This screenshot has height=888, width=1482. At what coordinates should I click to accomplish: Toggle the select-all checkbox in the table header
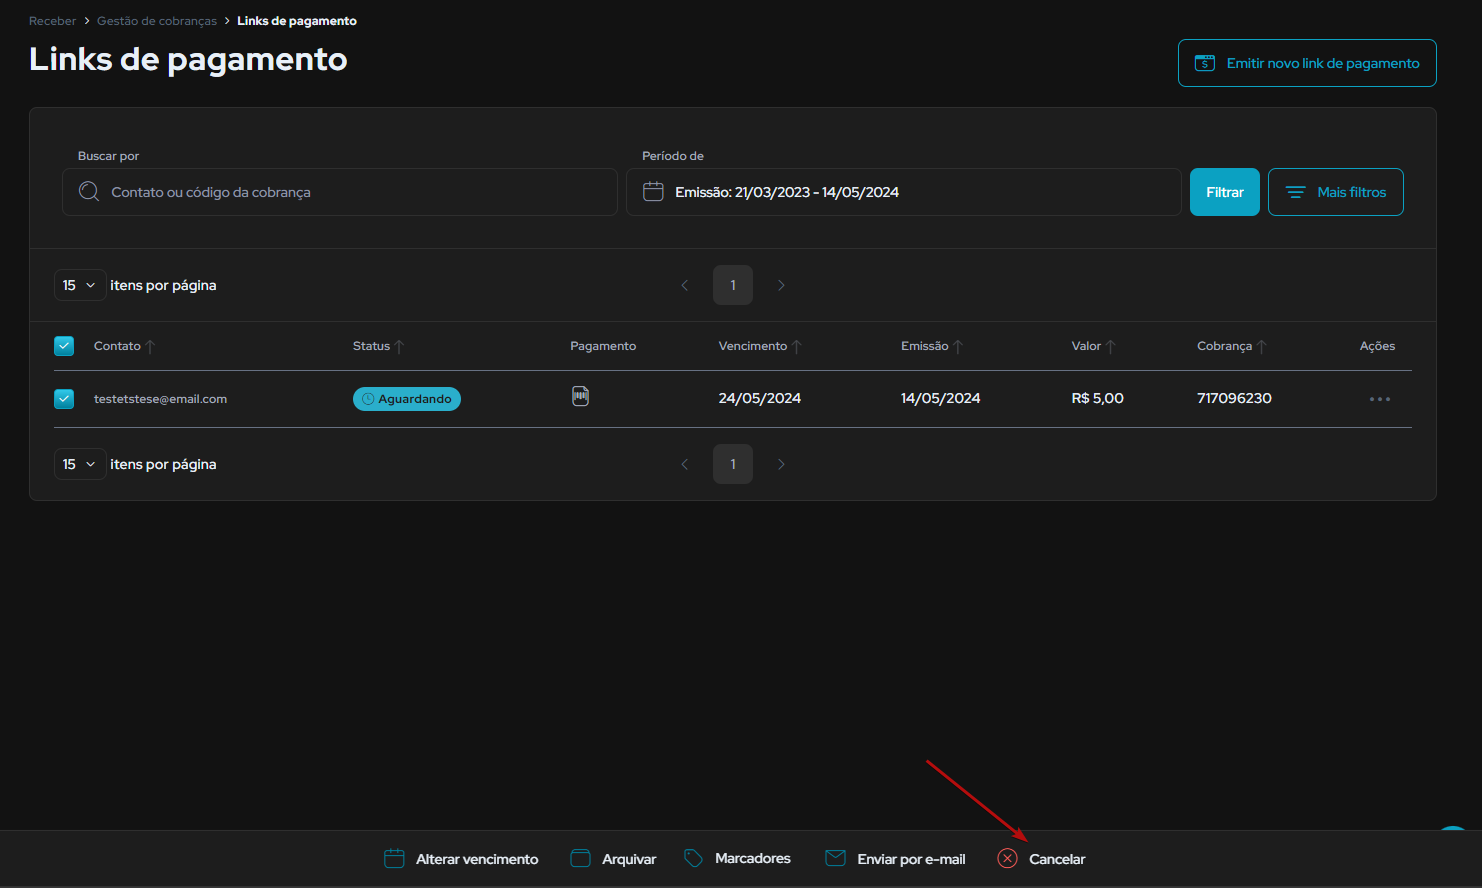pyautogui.click(x=64, y=346)
